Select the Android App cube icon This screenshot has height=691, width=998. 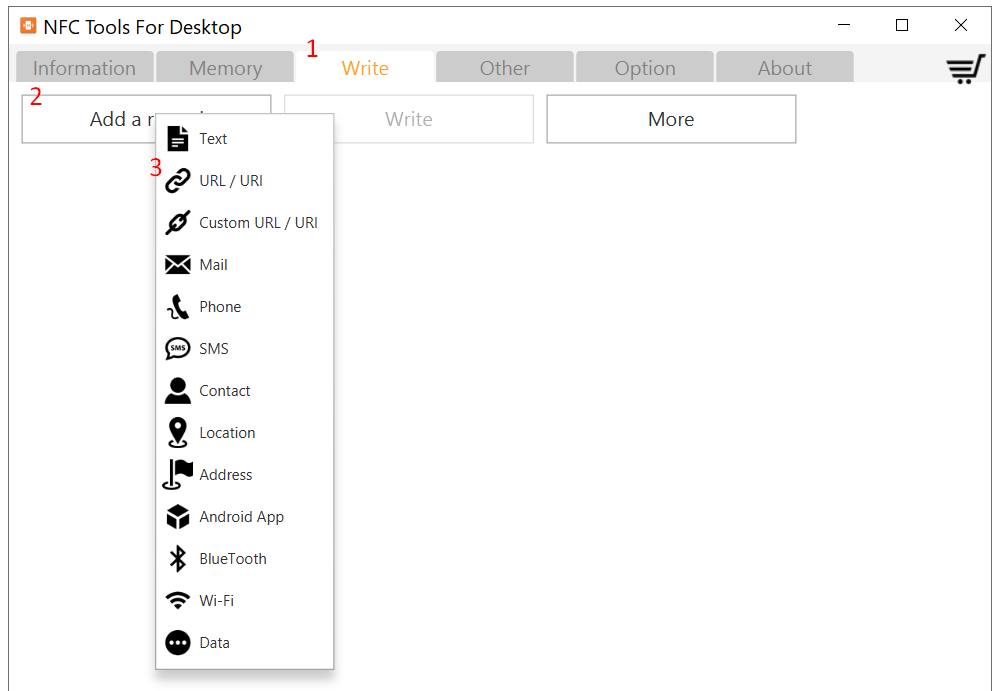178,517
